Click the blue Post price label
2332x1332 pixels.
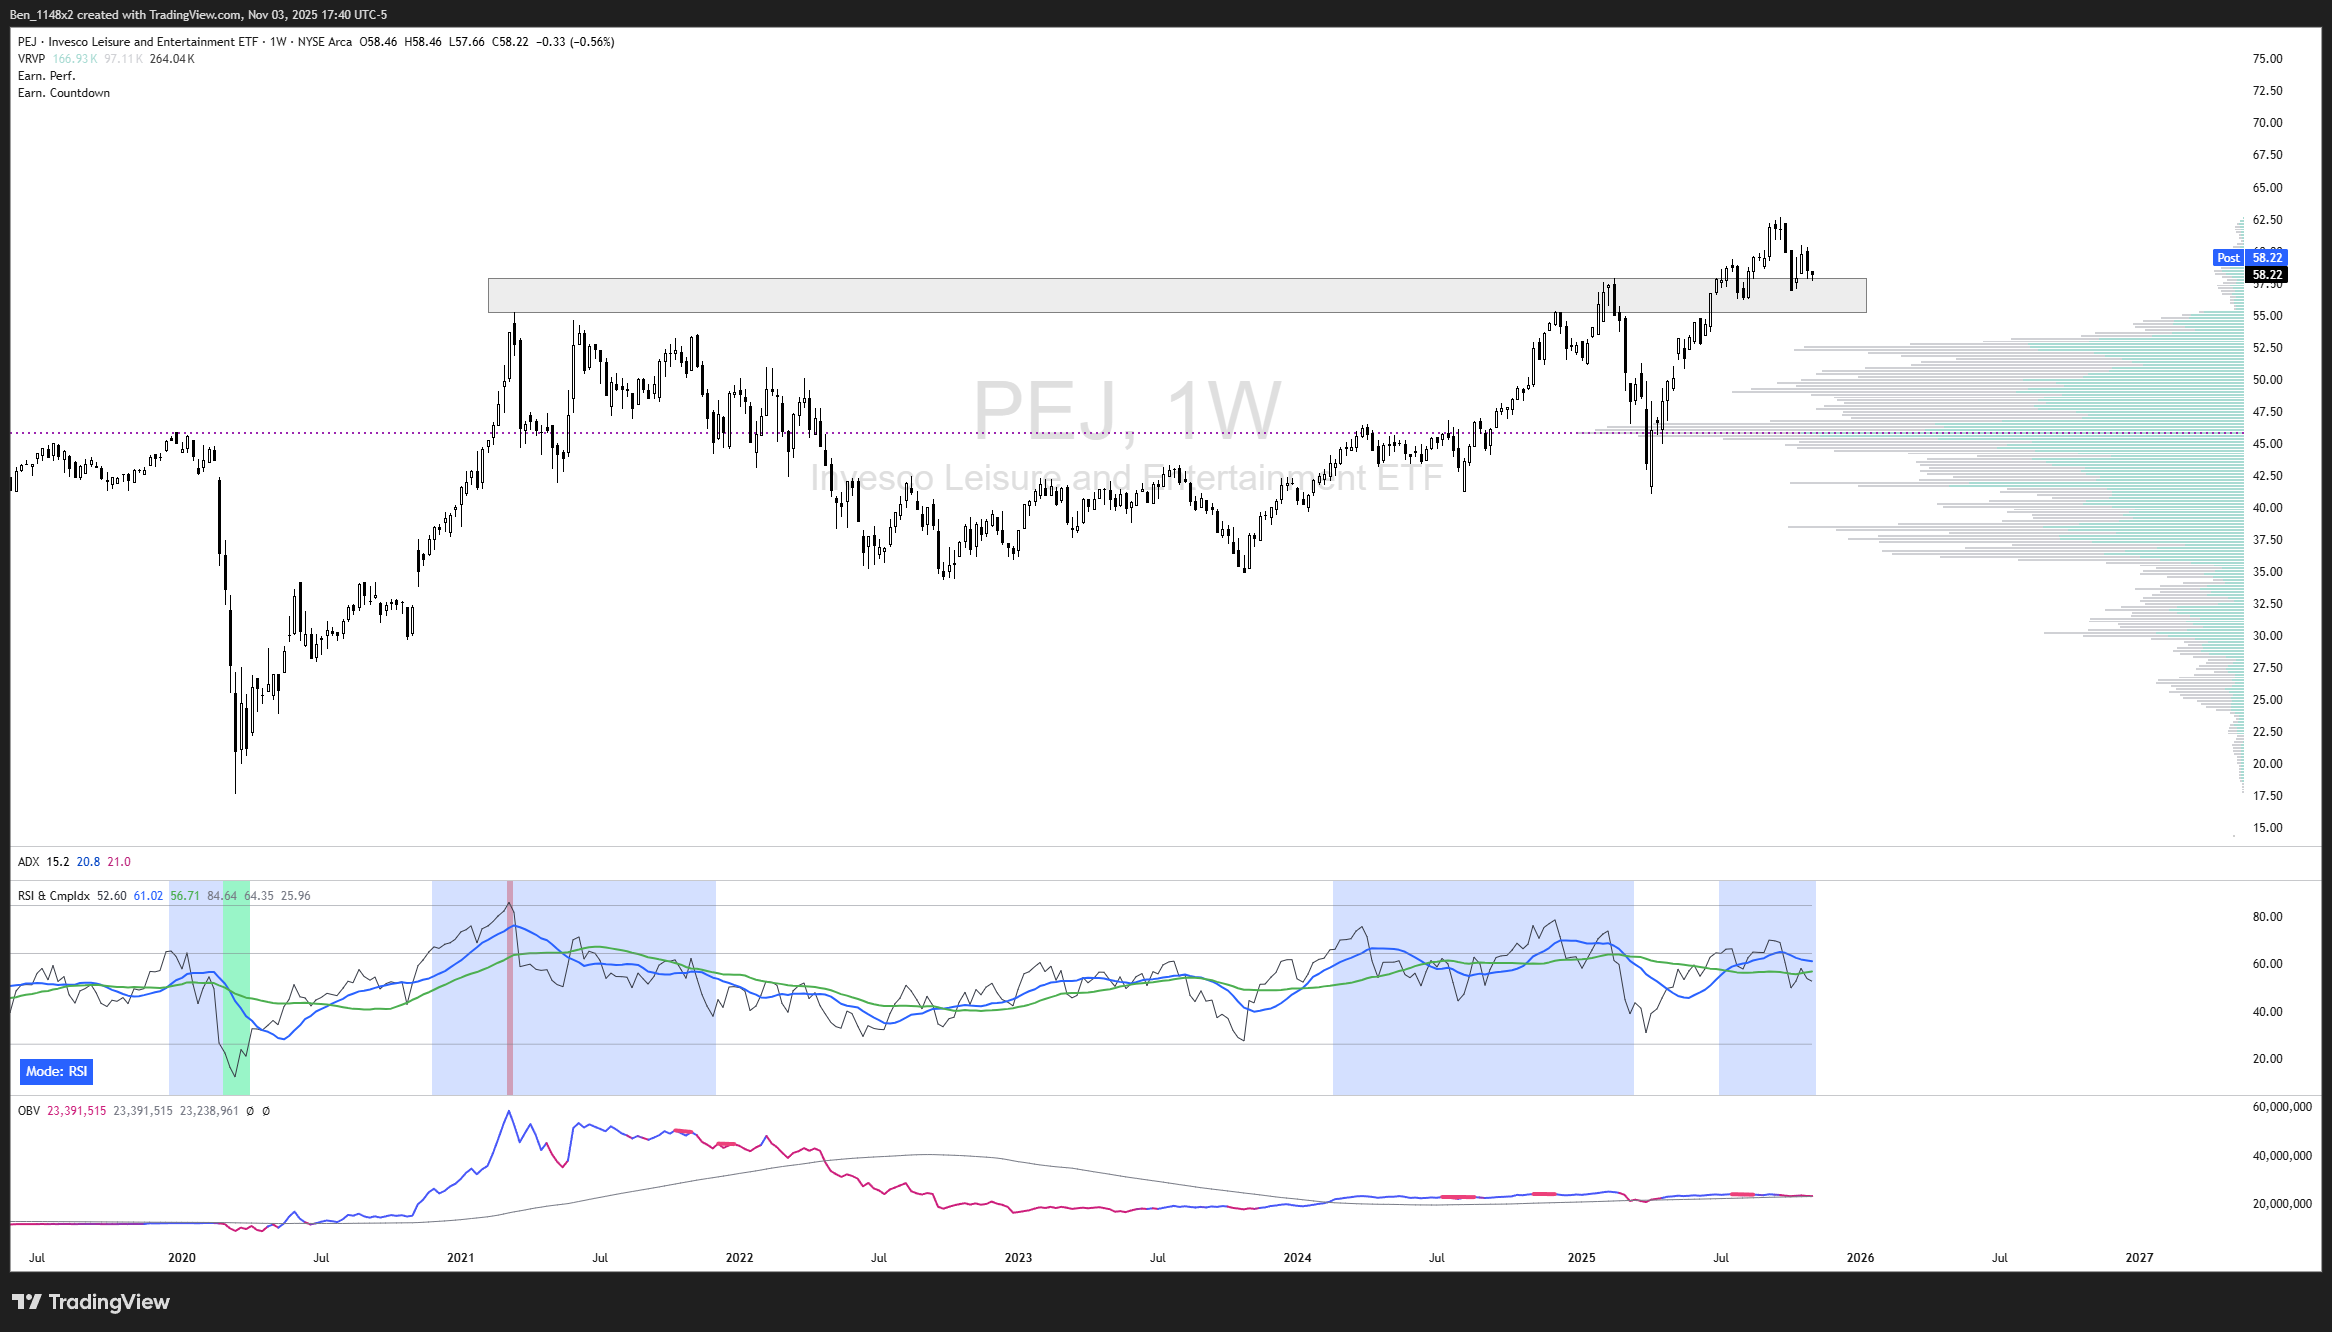2227,258
